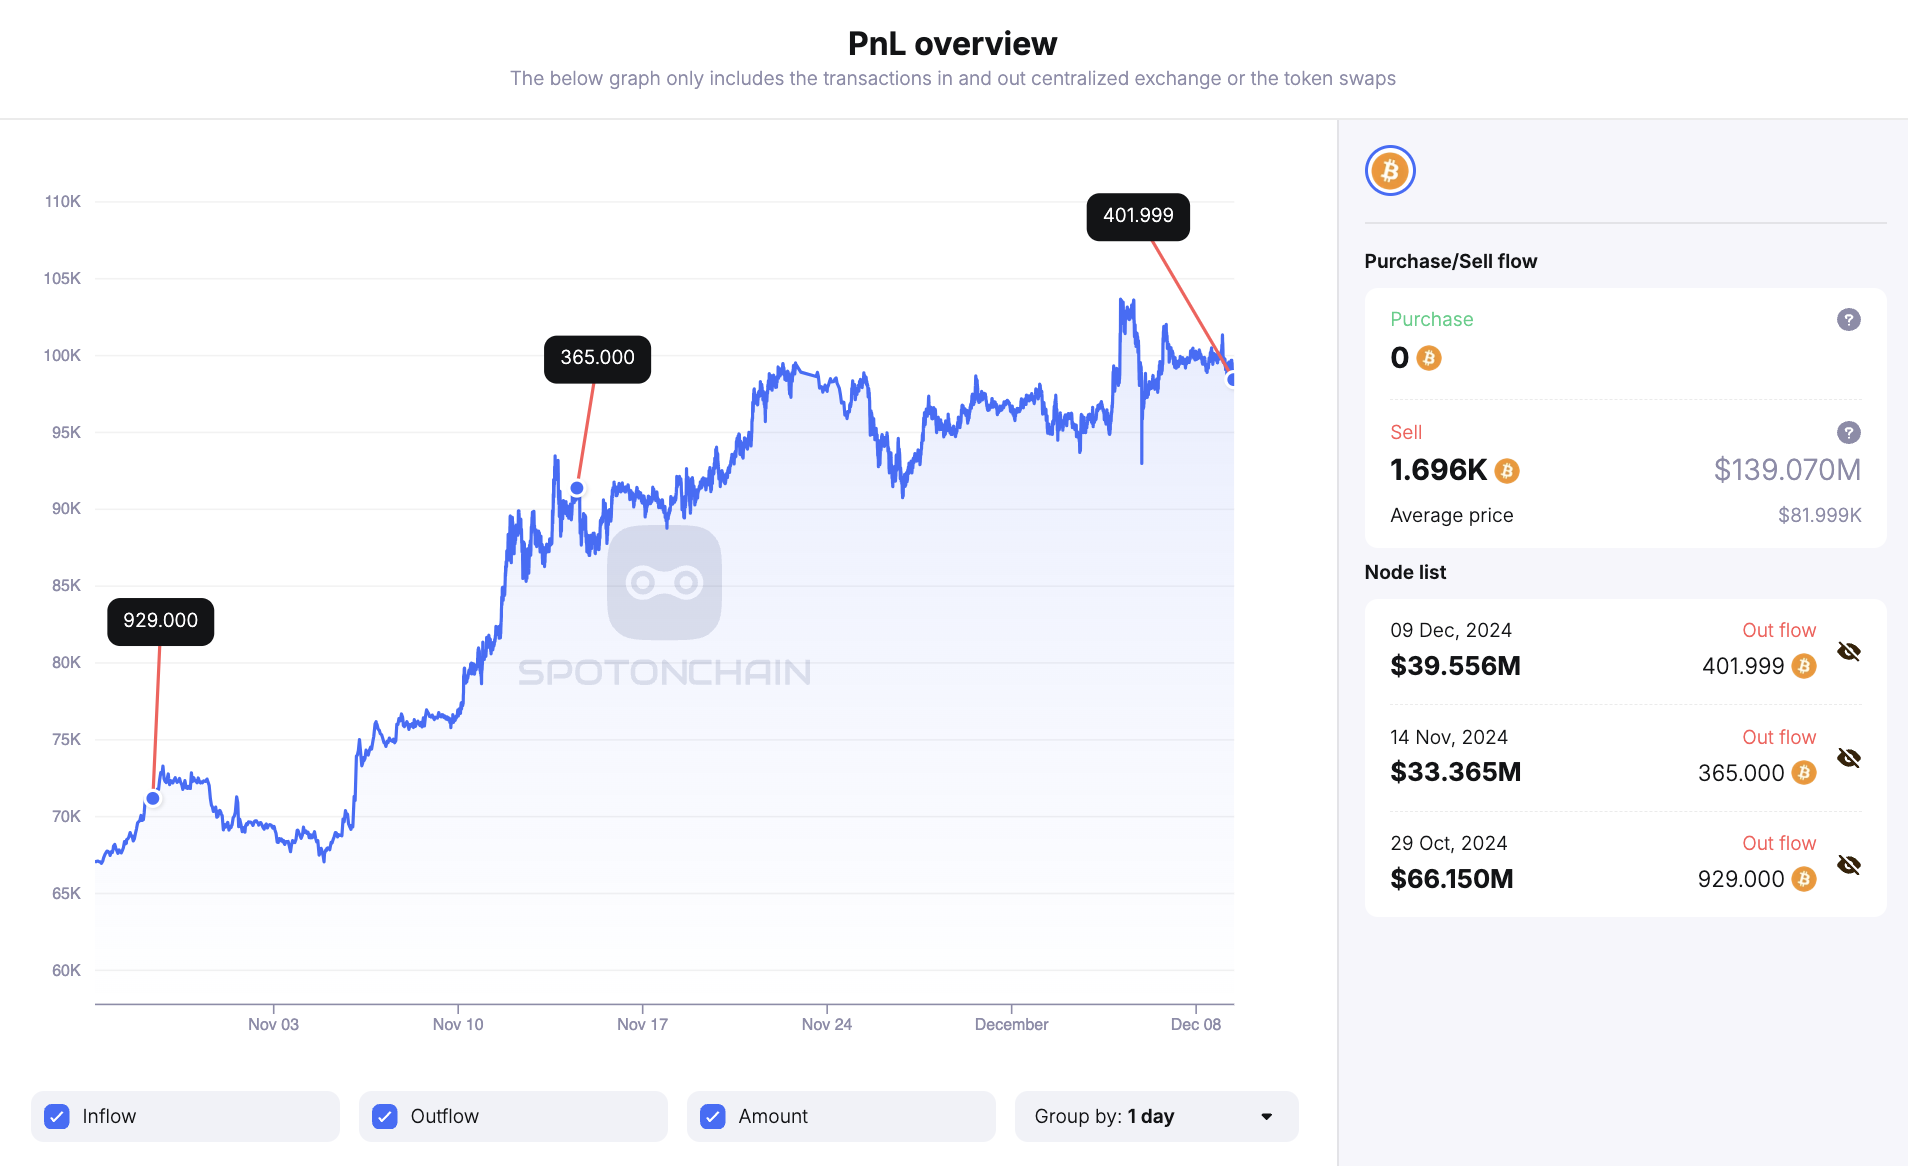
Task: Uncheck the Outflow checkbox
Action: [385, 1116]
